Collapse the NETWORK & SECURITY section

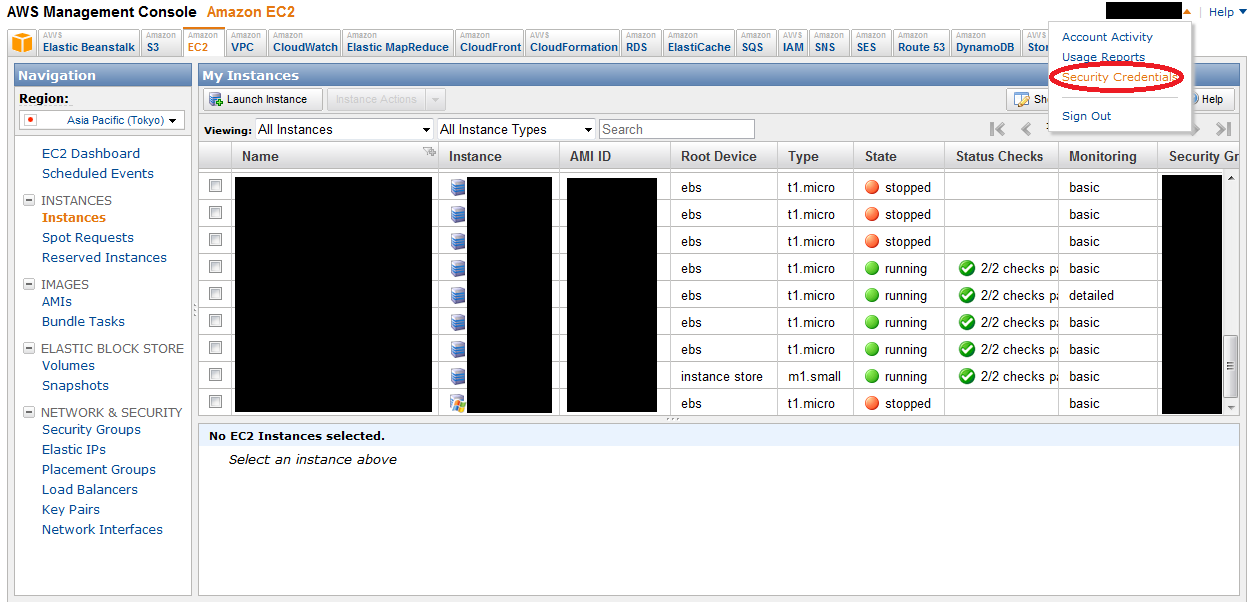point(29,413)
